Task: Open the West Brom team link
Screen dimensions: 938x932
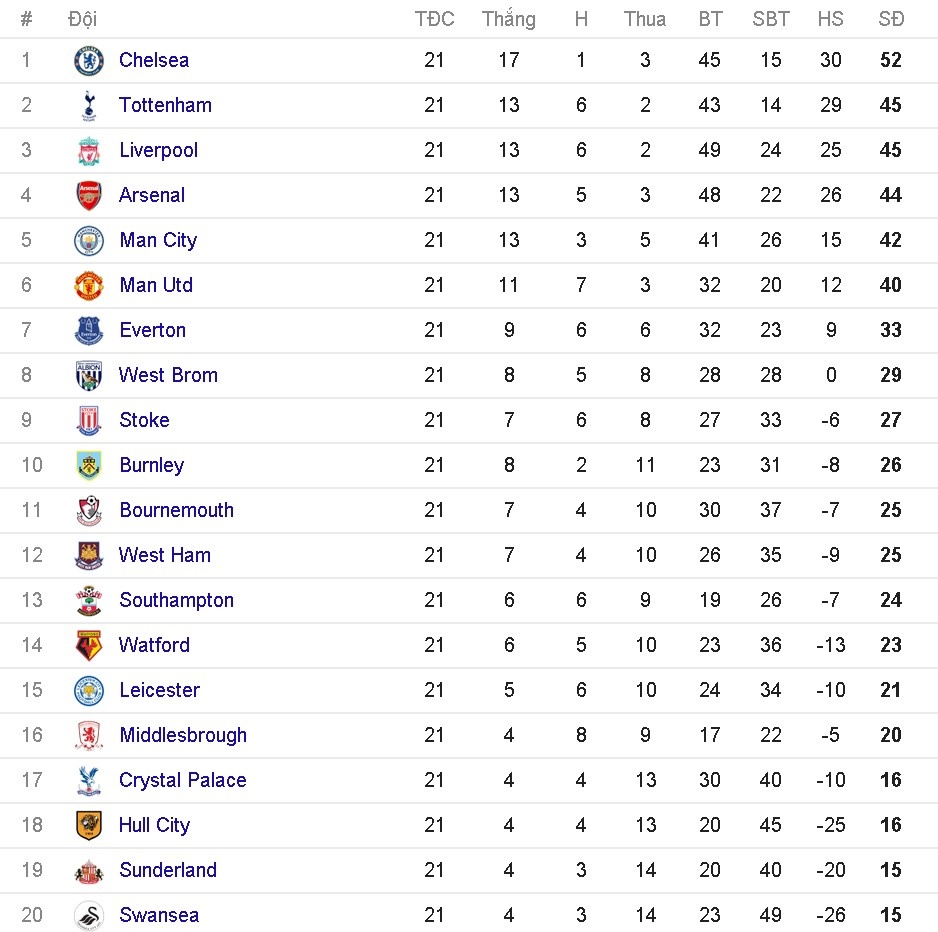Action: coord(168,375)
